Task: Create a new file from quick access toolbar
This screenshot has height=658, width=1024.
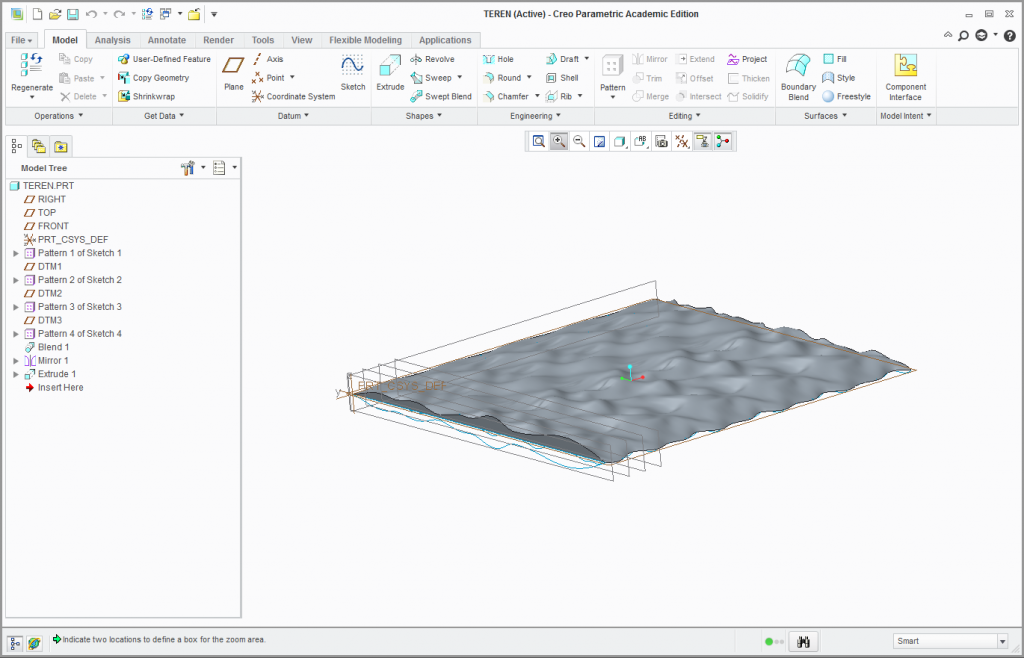Action: [x=38, y=14]
